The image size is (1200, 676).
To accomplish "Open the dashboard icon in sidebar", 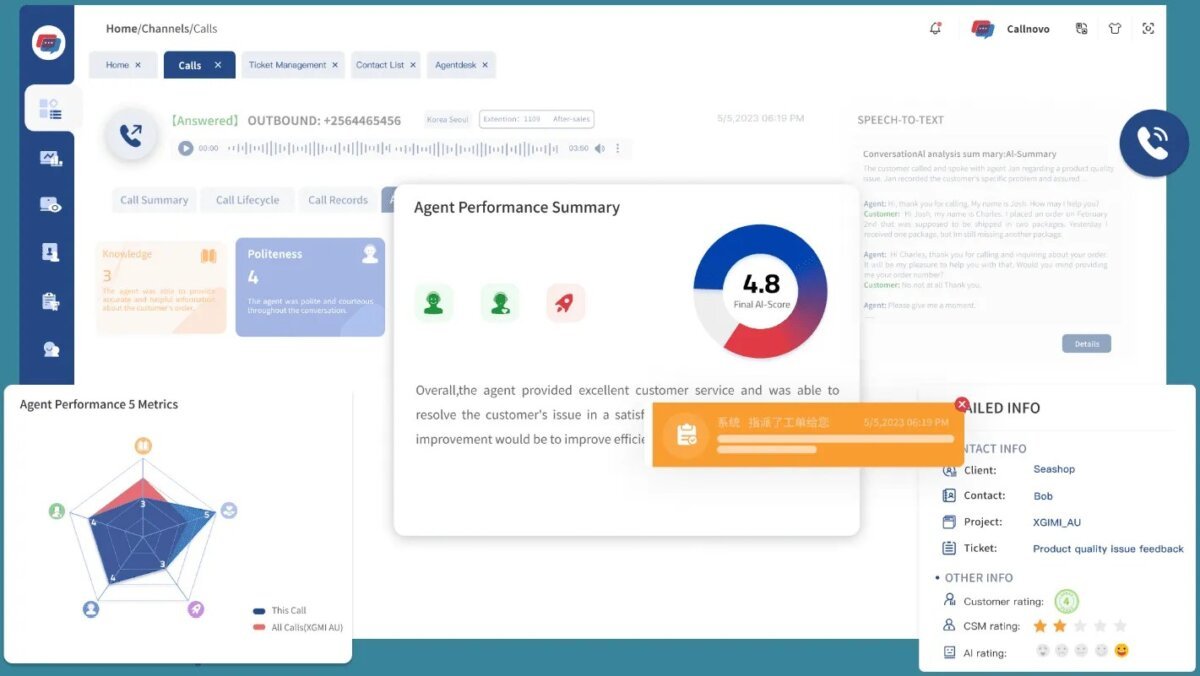I will coord(49,109).
